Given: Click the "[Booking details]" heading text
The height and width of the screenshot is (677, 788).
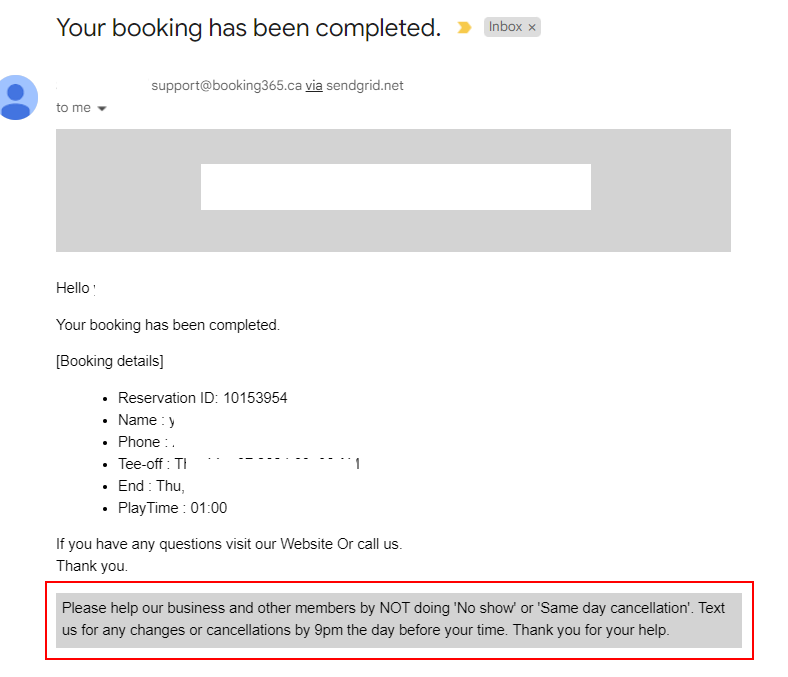Looking at the screenshot, I should 110,361.
